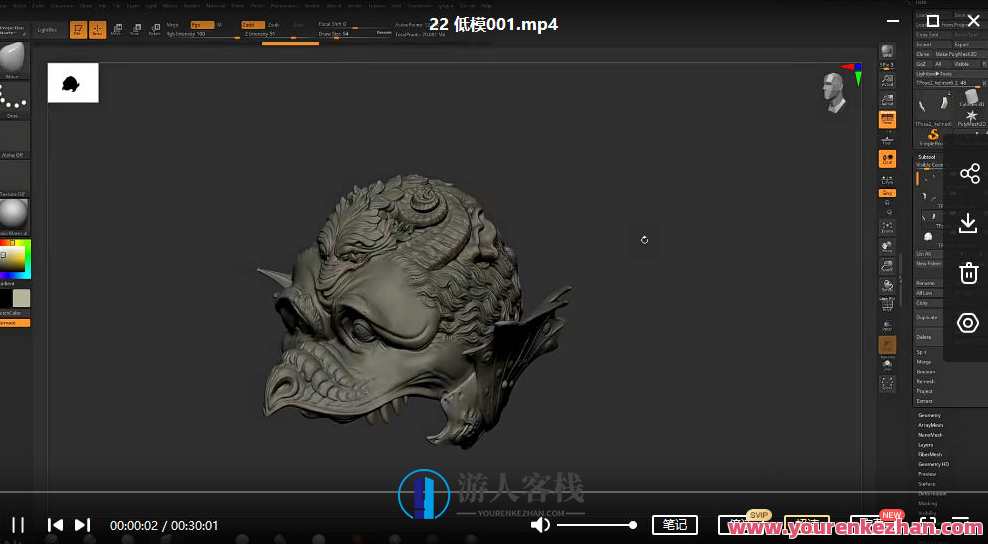Viewport: 988px width, 544px height.
Task: Toggle the Zsub button
Action: click(x=274, y=25)
